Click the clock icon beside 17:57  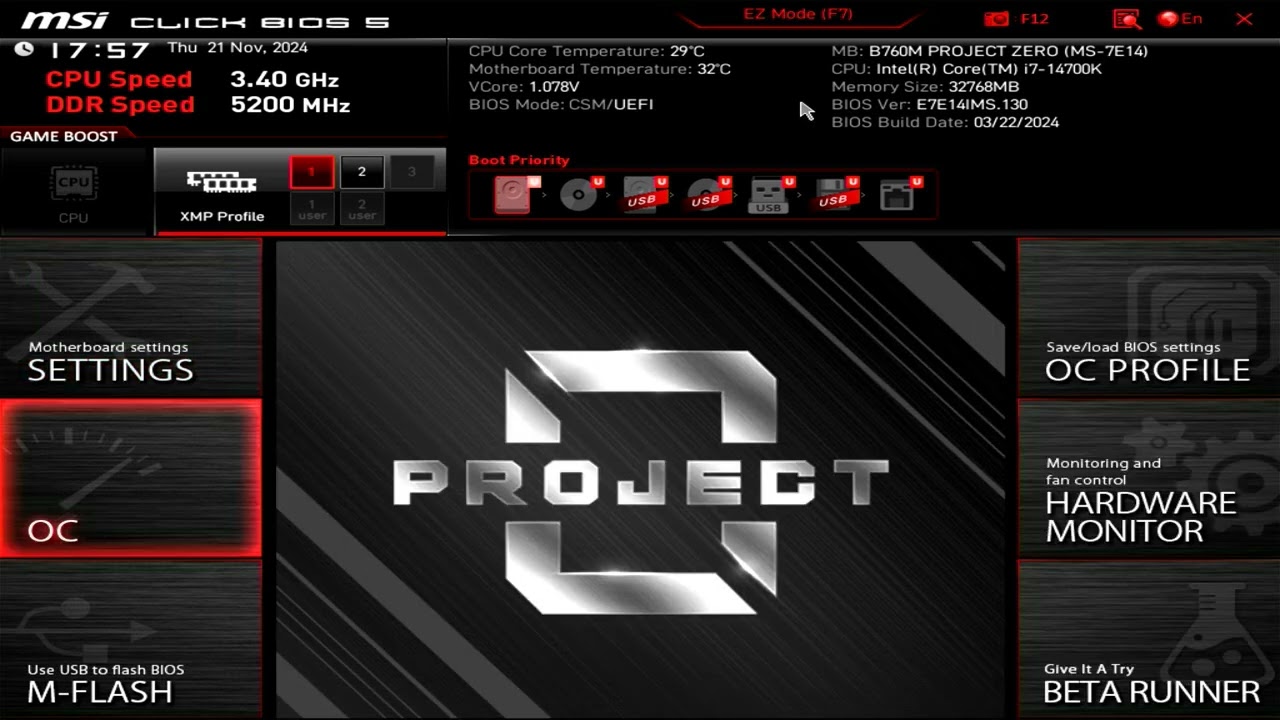point(24,48)
